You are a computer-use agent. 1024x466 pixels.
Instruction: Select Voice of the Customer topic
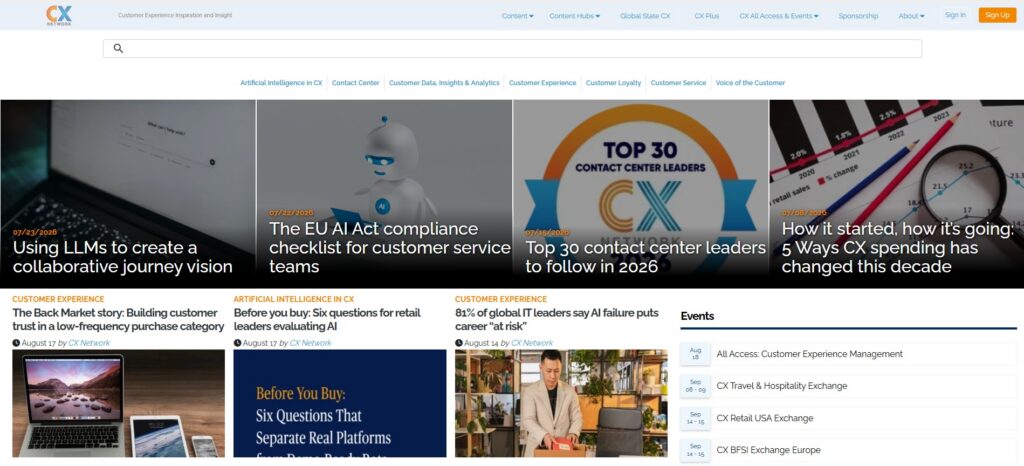tap(750, 83)
